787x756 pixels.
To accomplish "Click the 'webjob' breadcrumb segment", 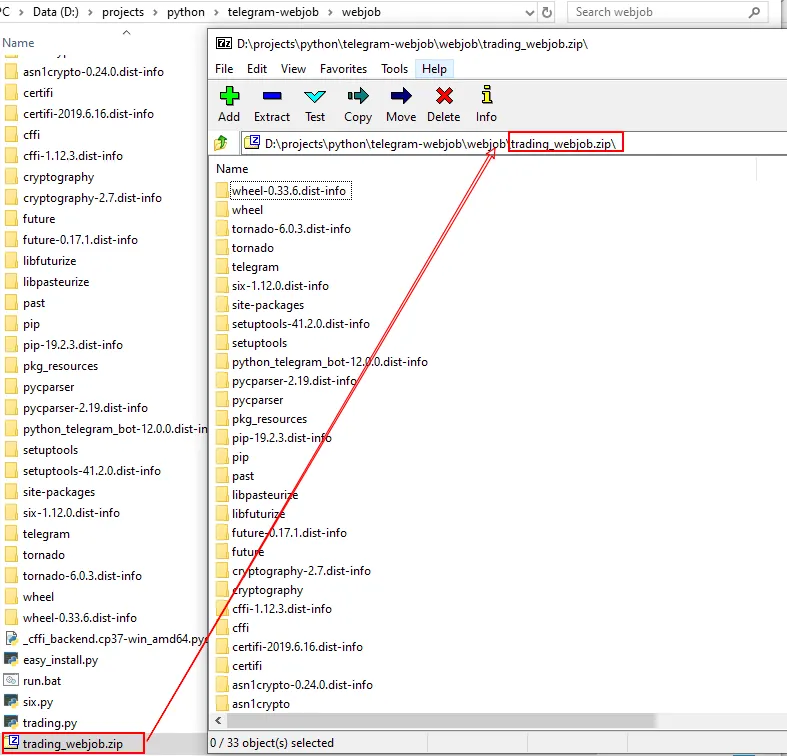I will 361,12.
